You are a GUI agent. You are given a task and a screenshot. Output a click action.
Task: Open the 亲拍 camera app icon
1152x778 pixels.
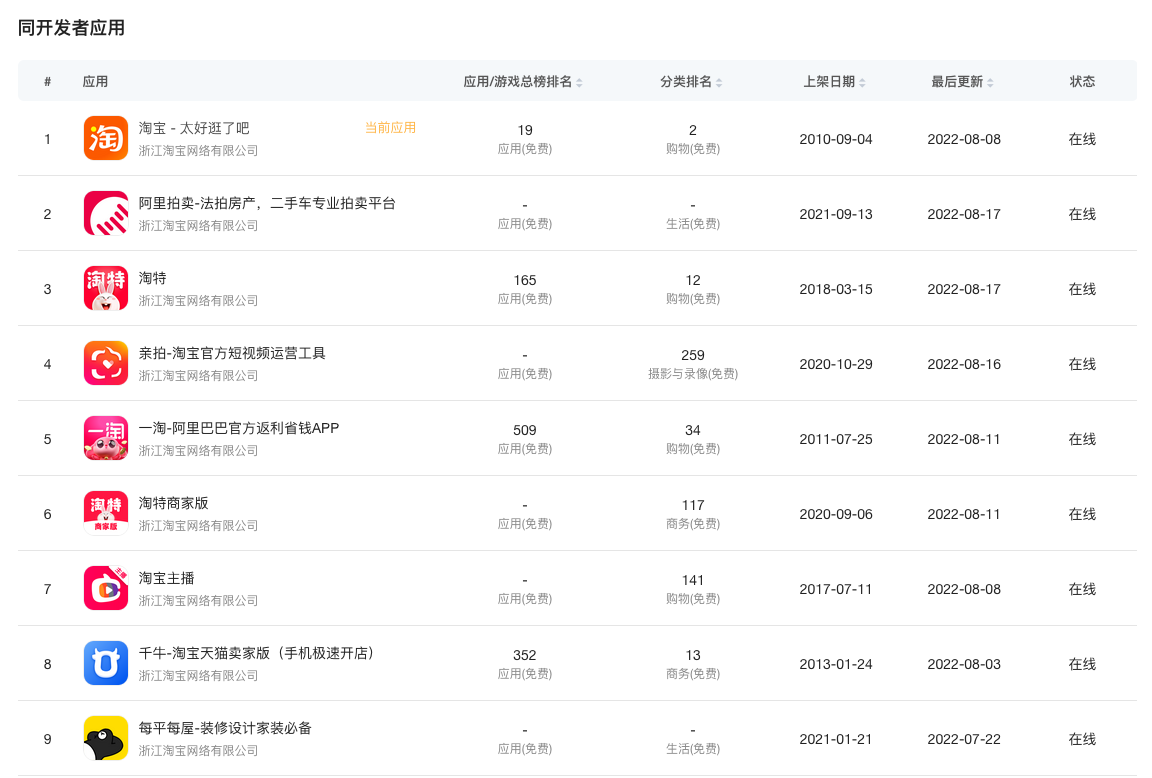(106, 363)
